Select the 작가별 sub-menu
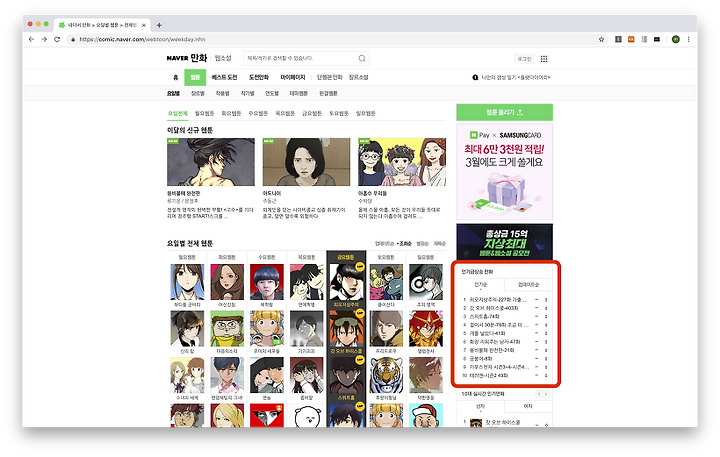720x457 pixels. click(247, 93)
